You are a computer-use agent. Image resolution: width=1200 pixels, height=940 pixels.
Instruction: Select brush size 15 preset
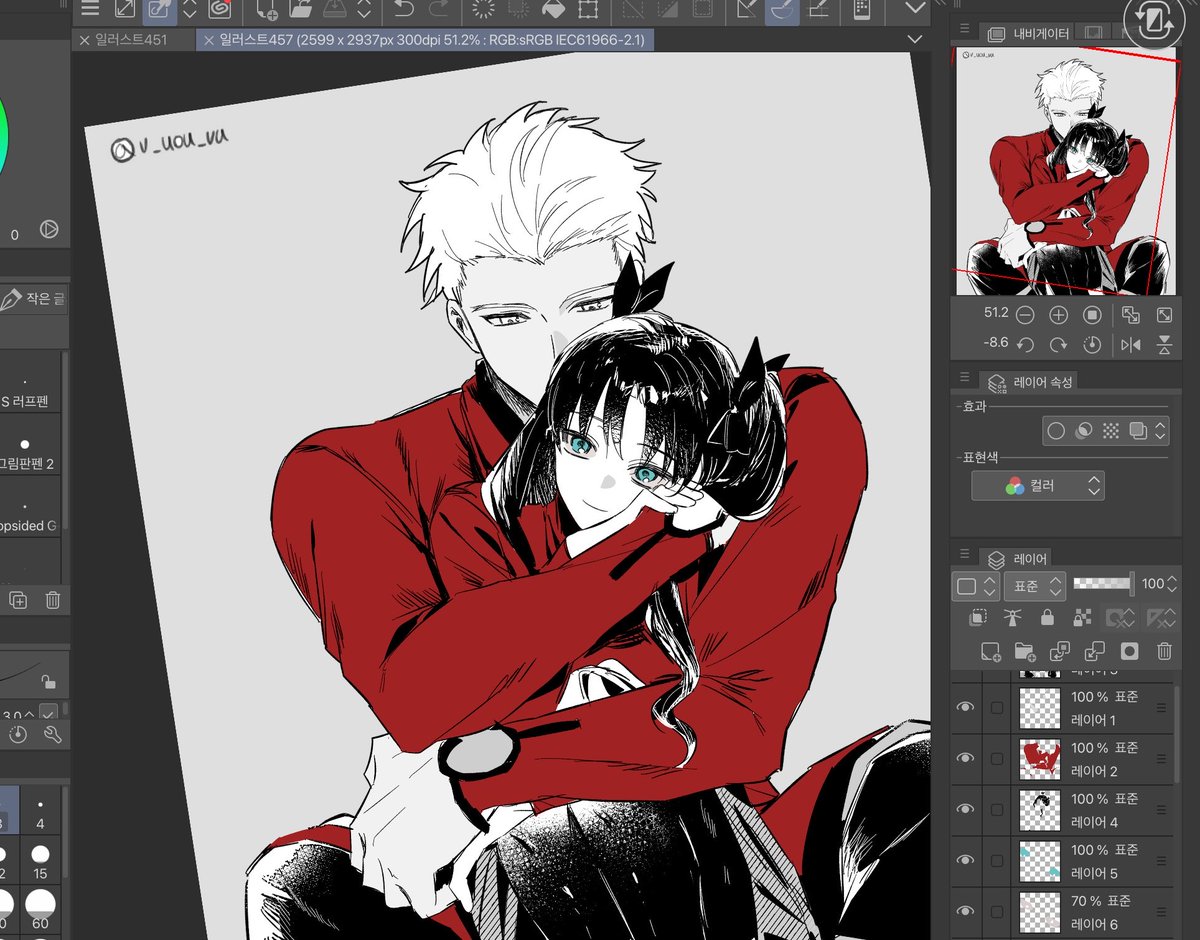40,862
